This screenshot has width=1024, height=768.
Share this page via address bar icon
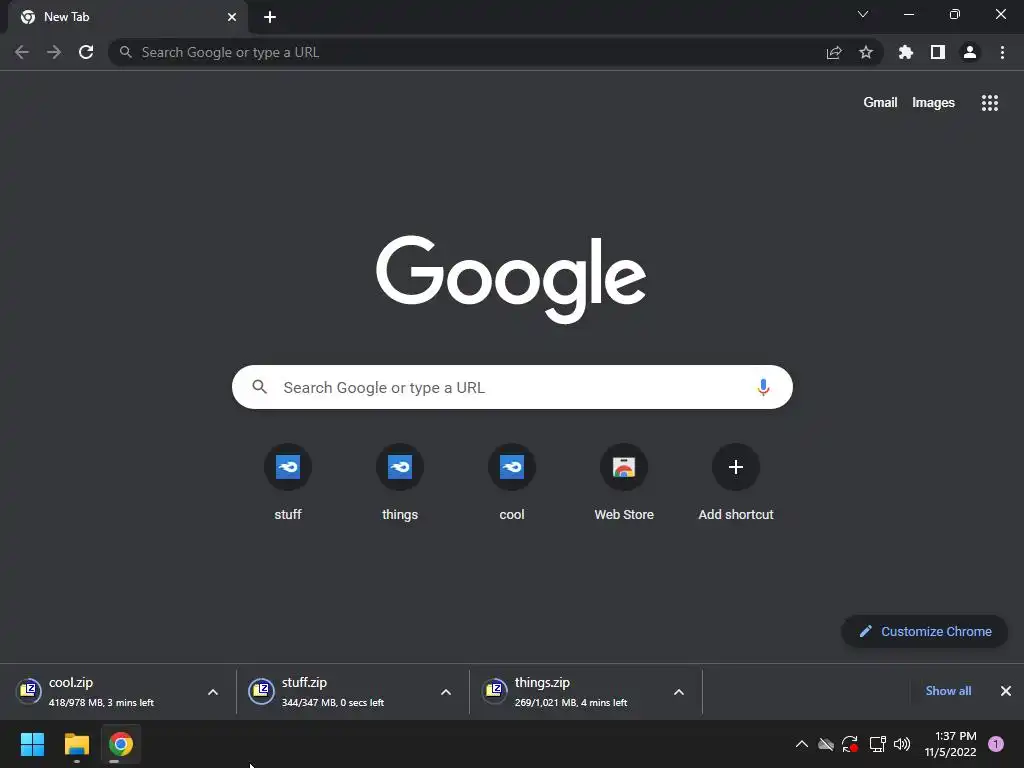point(834,52)
